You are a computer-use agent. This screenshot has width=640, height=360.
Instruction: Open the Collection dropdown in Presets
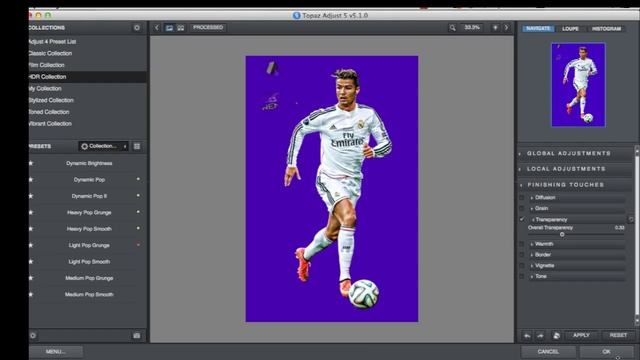pos(104,146)
